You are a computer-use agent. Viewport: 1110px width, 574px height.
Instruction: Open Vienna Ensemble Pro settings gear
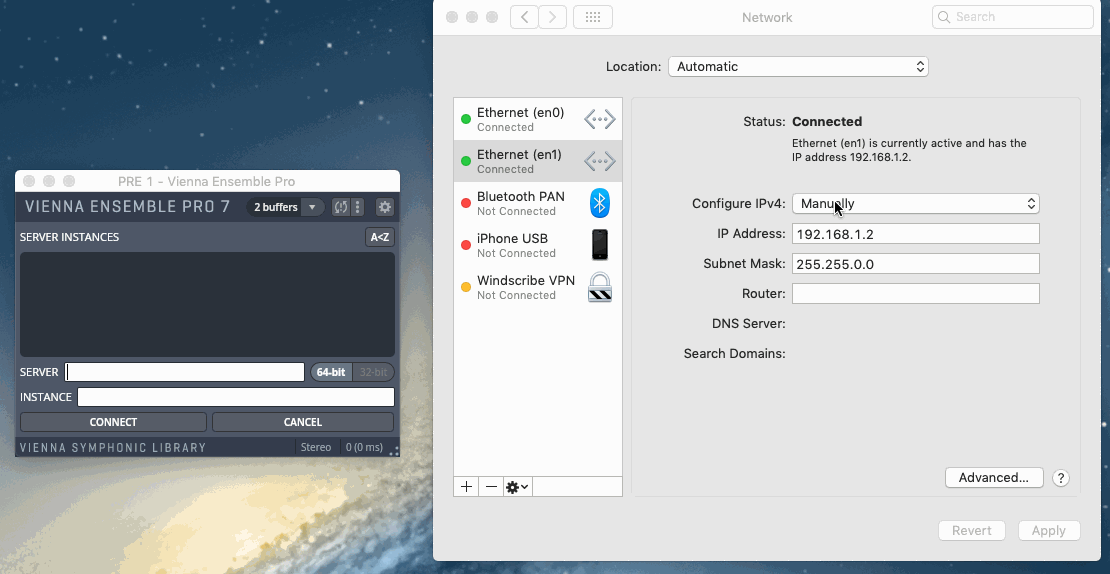384,207
